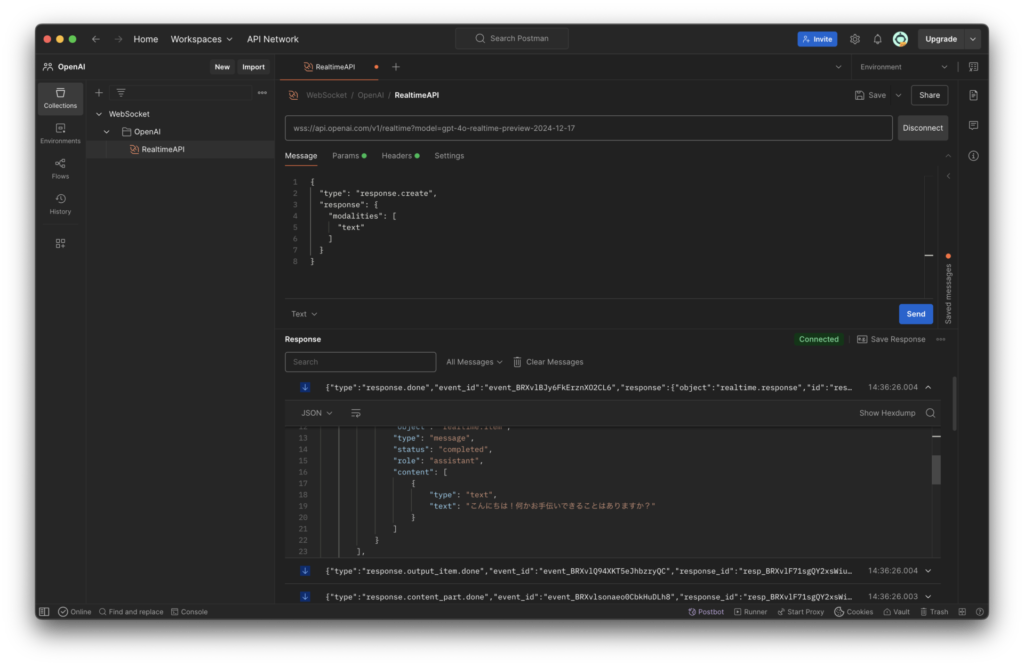Screen dimensions: 1024x666
Task: Open Trash from the status bar
Action: coord(934,612)
